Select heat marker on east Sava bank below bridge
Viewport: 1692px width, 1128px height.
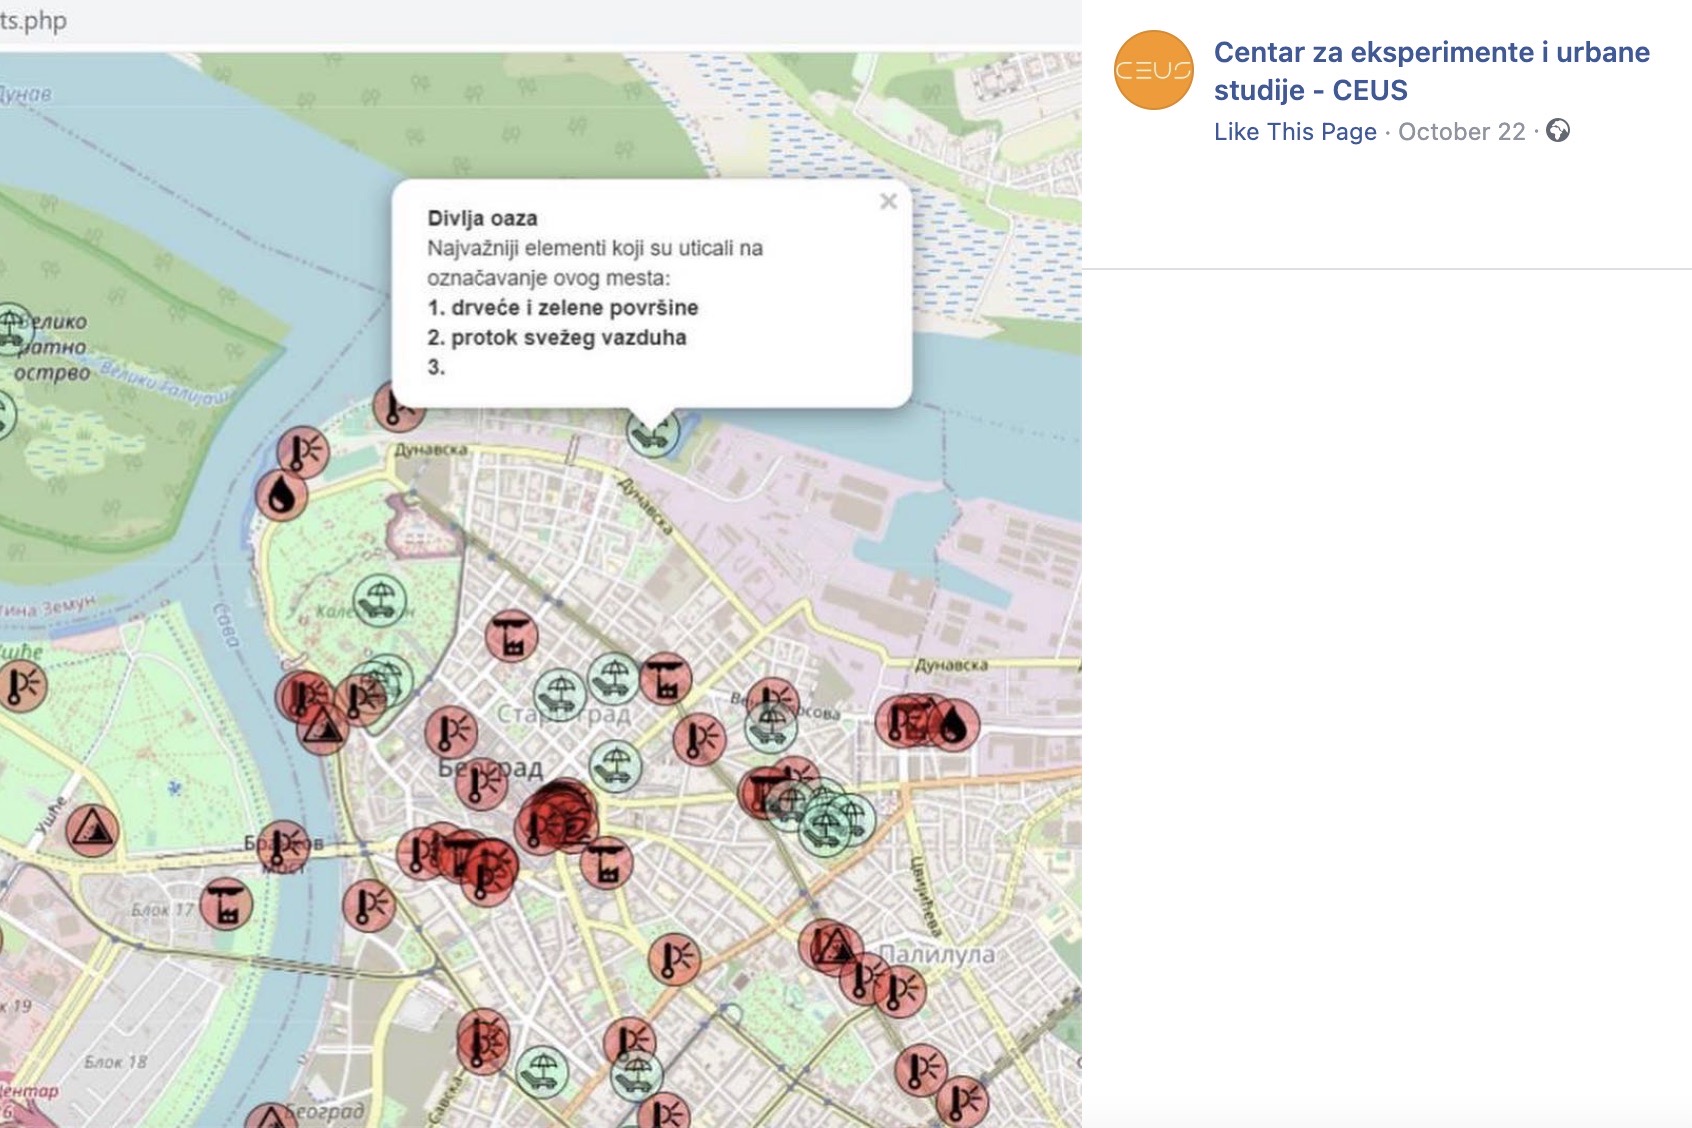[369, 906]
